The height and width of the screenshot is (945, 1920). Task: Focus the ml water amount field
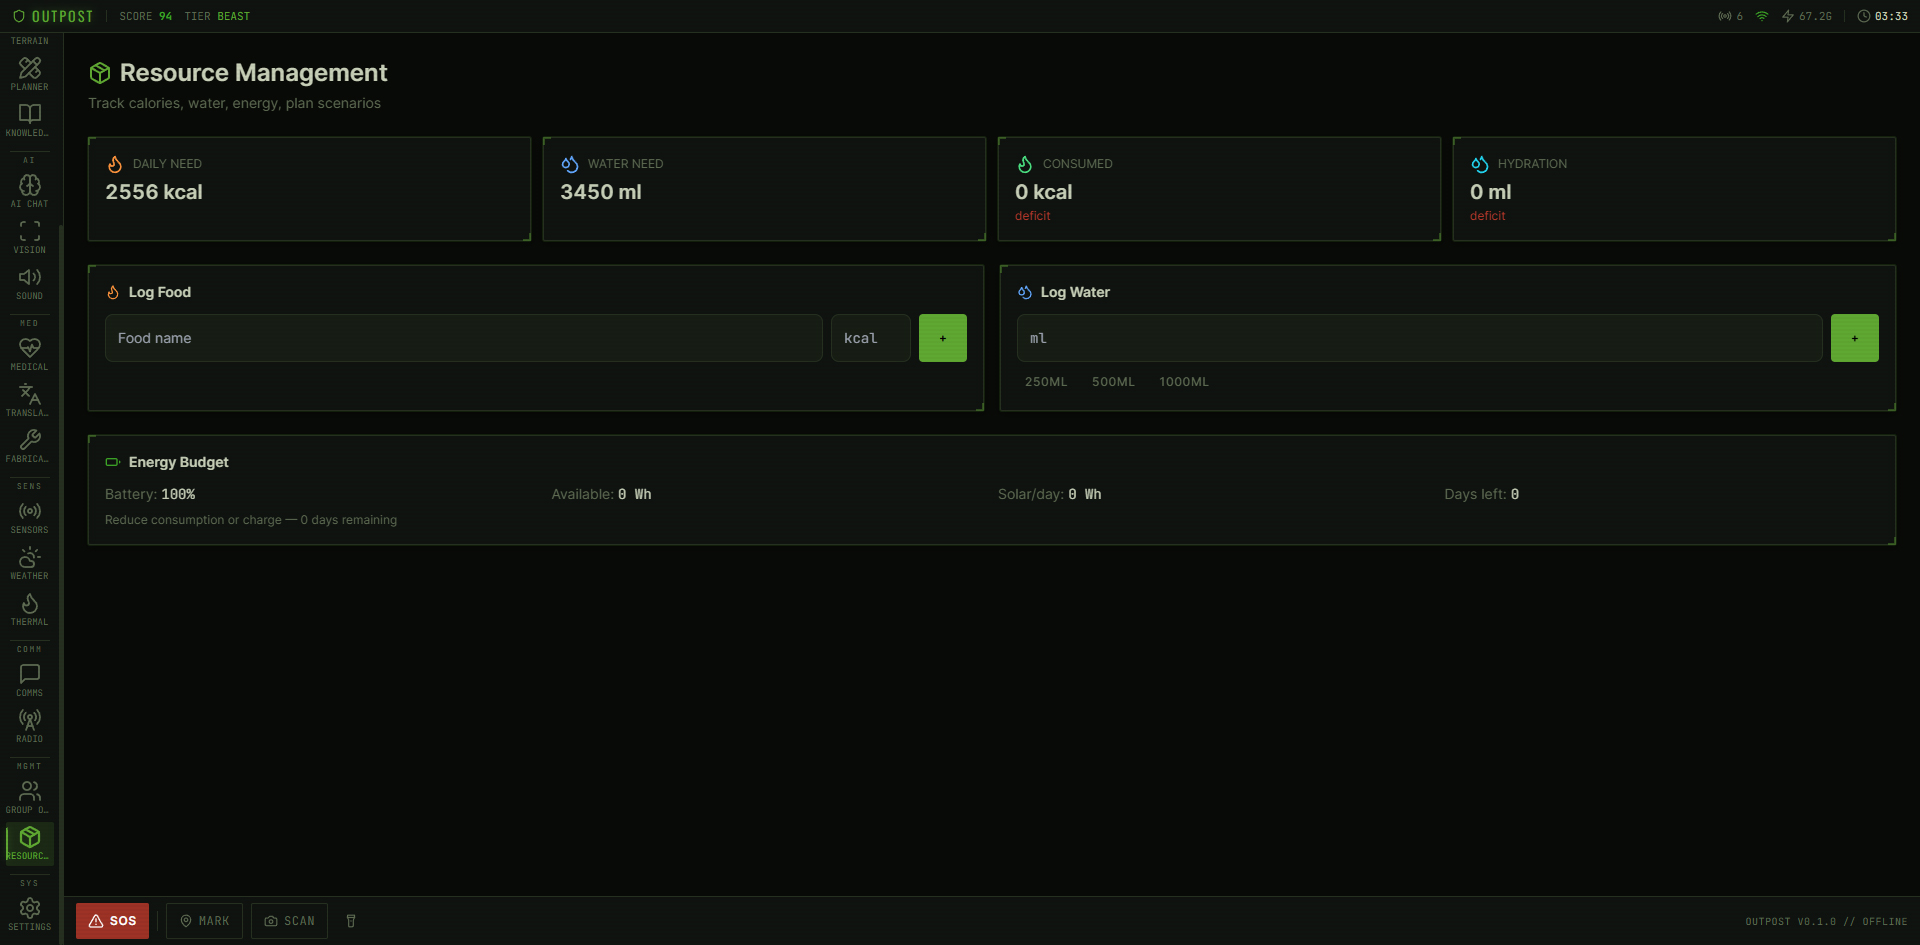pos(1419,338)
